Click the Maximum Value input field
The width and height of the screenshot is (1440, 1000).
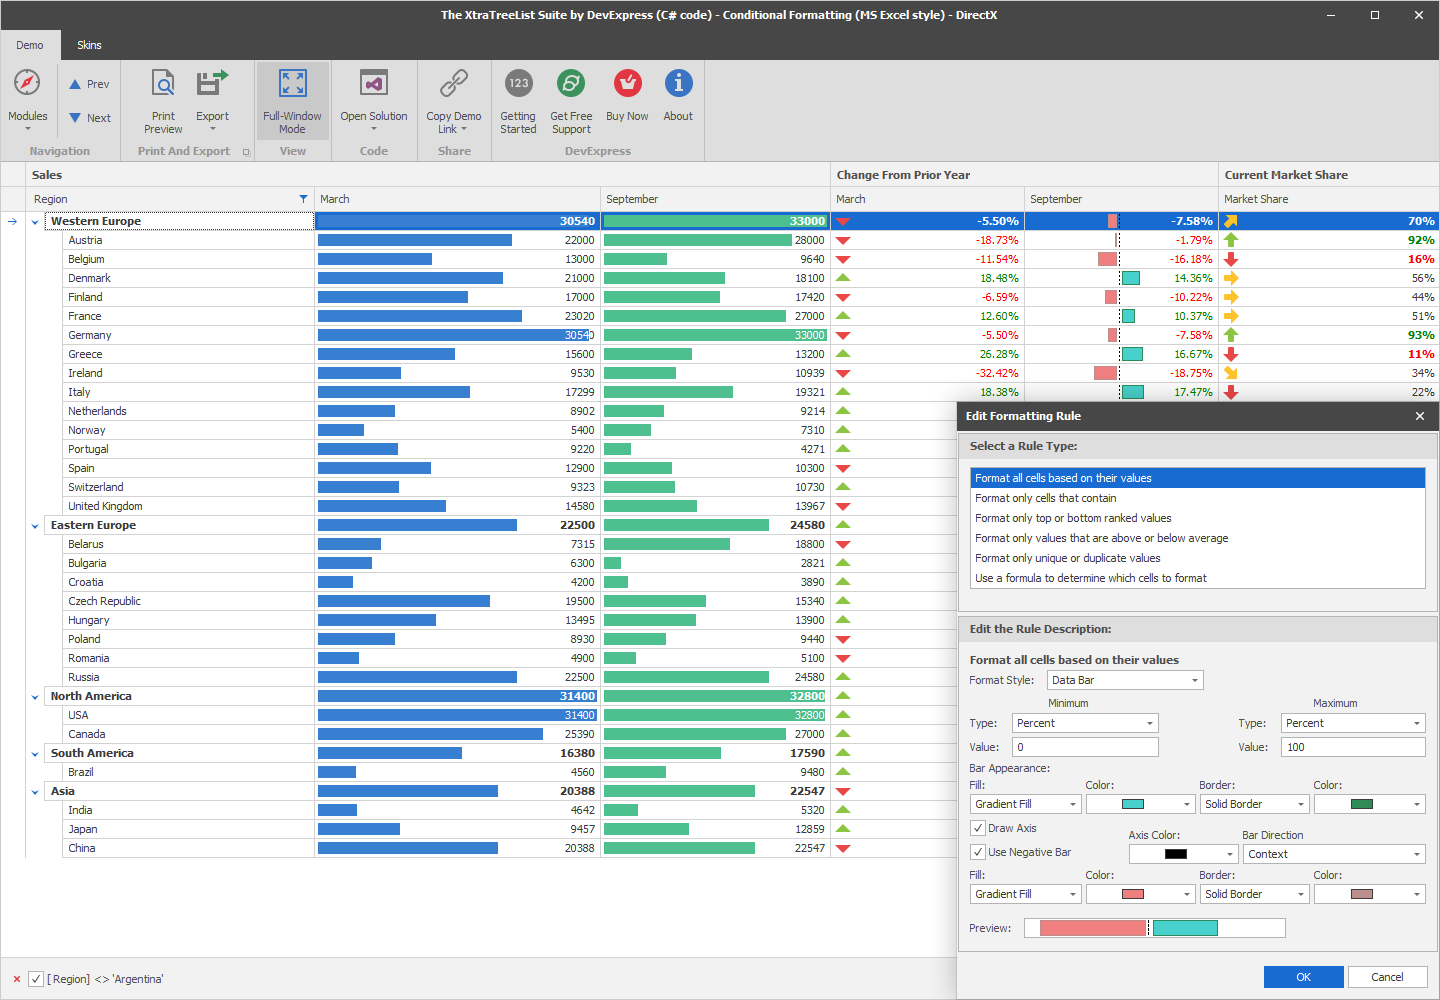point(1353,746)
